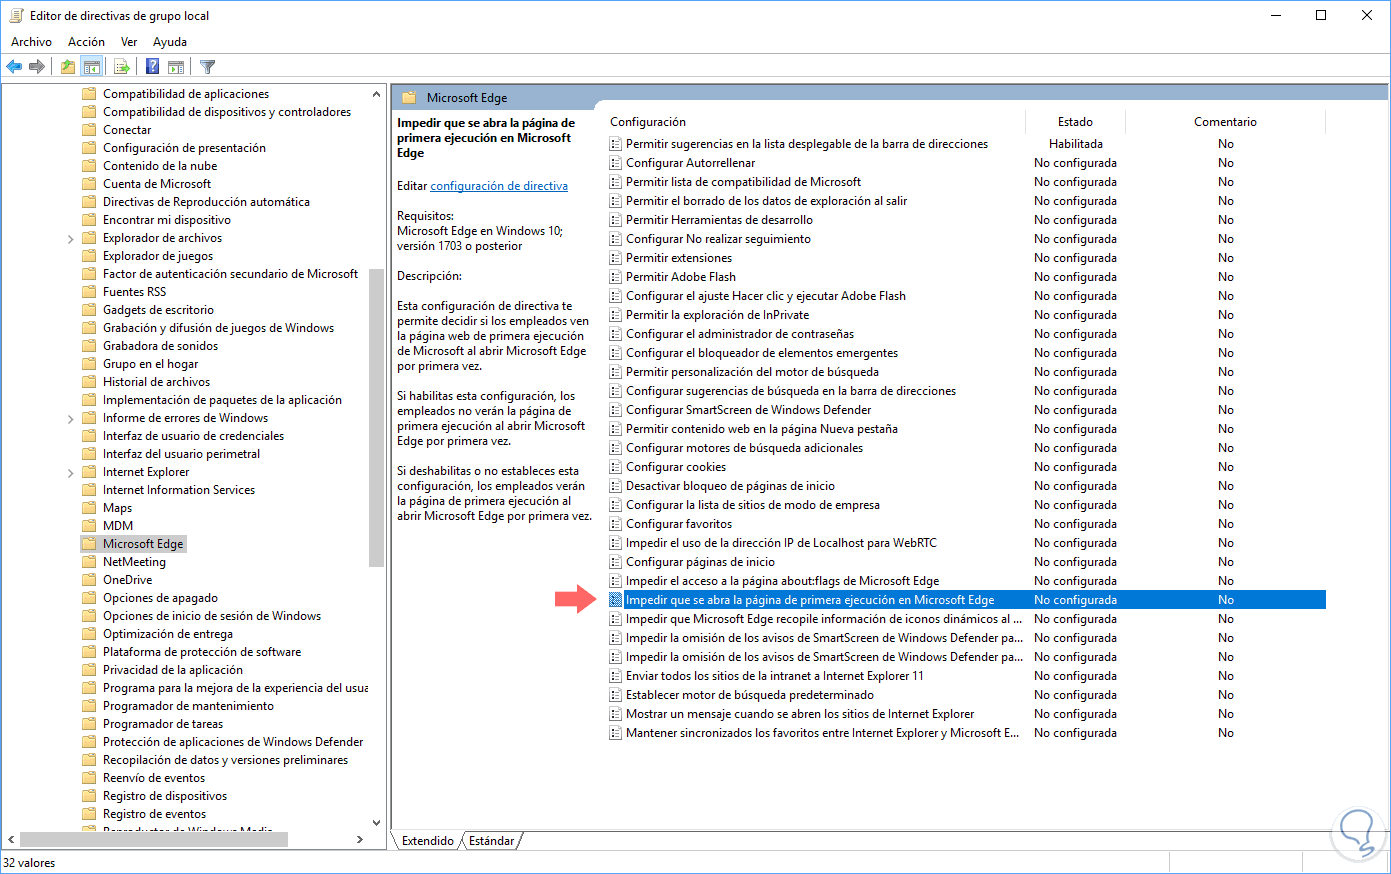Click the policy icon beside Configurar páginas de inicio
Screen dimensions: 1391x874
pos(616,562)
